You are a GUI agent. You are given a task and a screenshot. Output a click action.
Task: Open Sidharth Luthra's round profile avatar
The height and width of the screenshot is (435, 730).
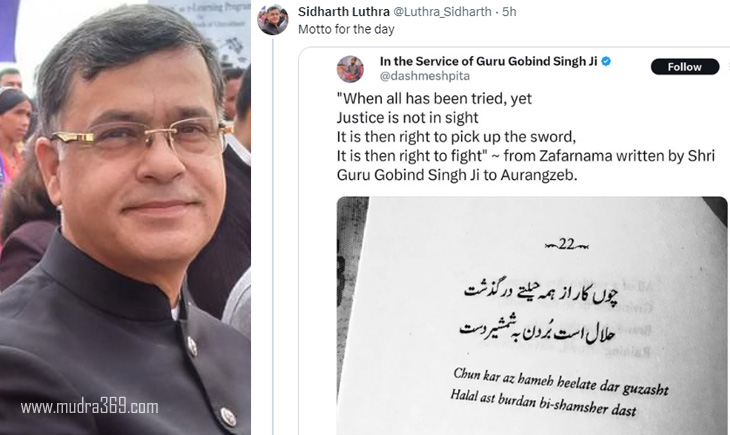[x=273, y=20]
